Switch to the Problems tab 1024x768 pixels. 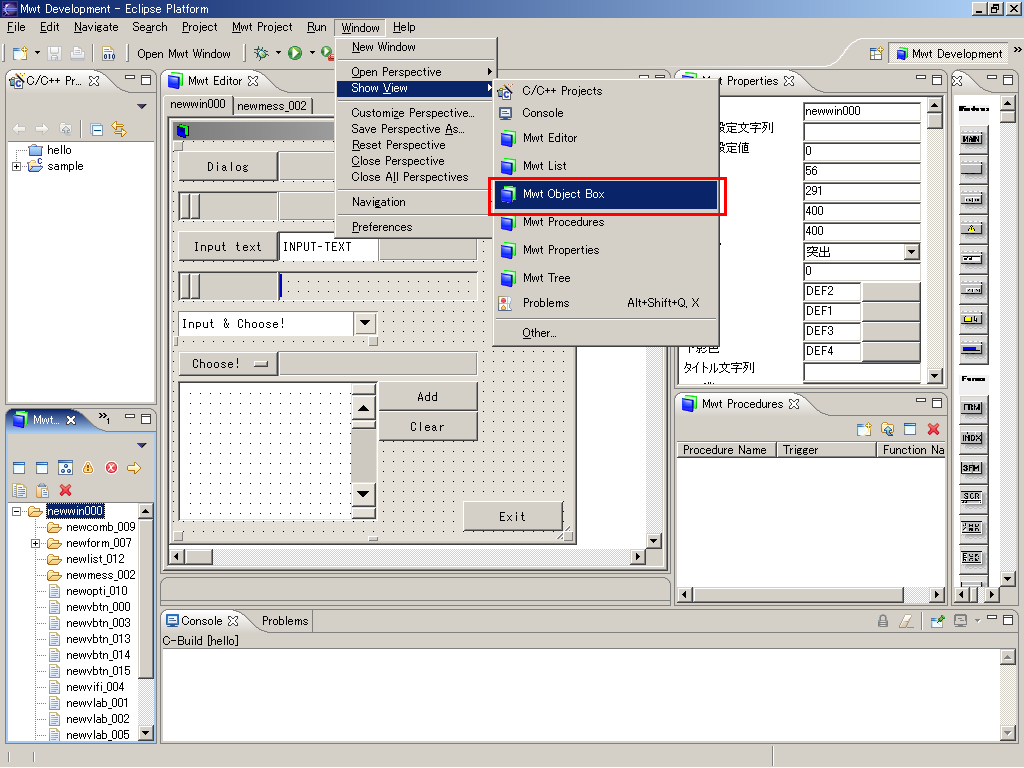pos(285,621)
